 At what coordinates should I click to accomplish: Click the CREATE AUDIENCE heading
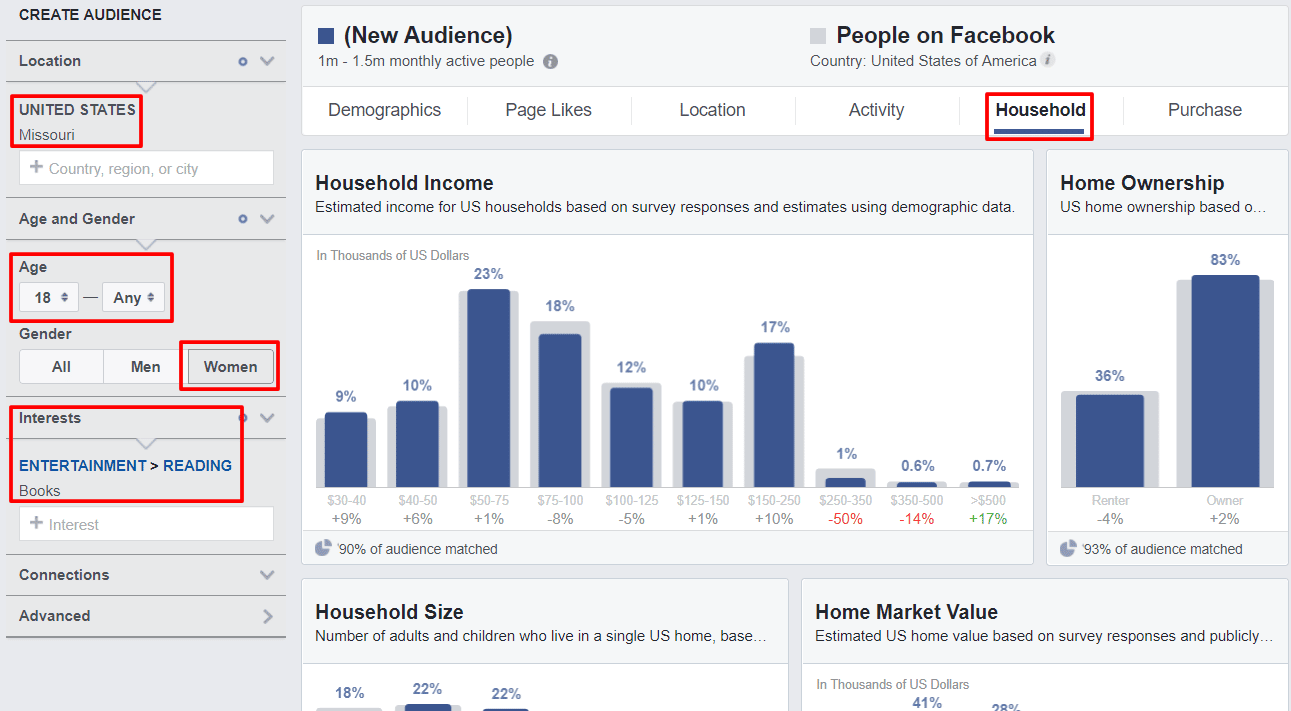click(90, 15)
